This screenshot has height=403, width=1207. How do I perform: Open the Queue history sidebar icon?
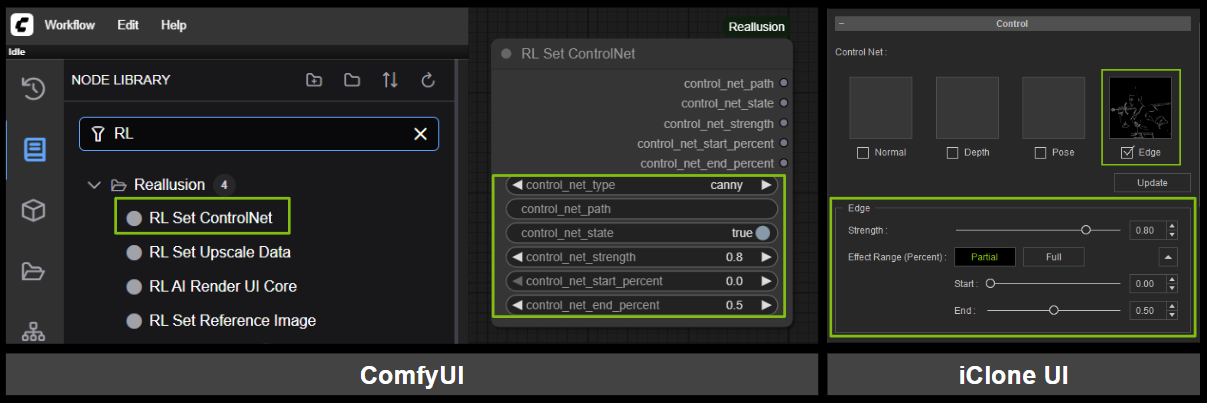click(x=34, y=89)
